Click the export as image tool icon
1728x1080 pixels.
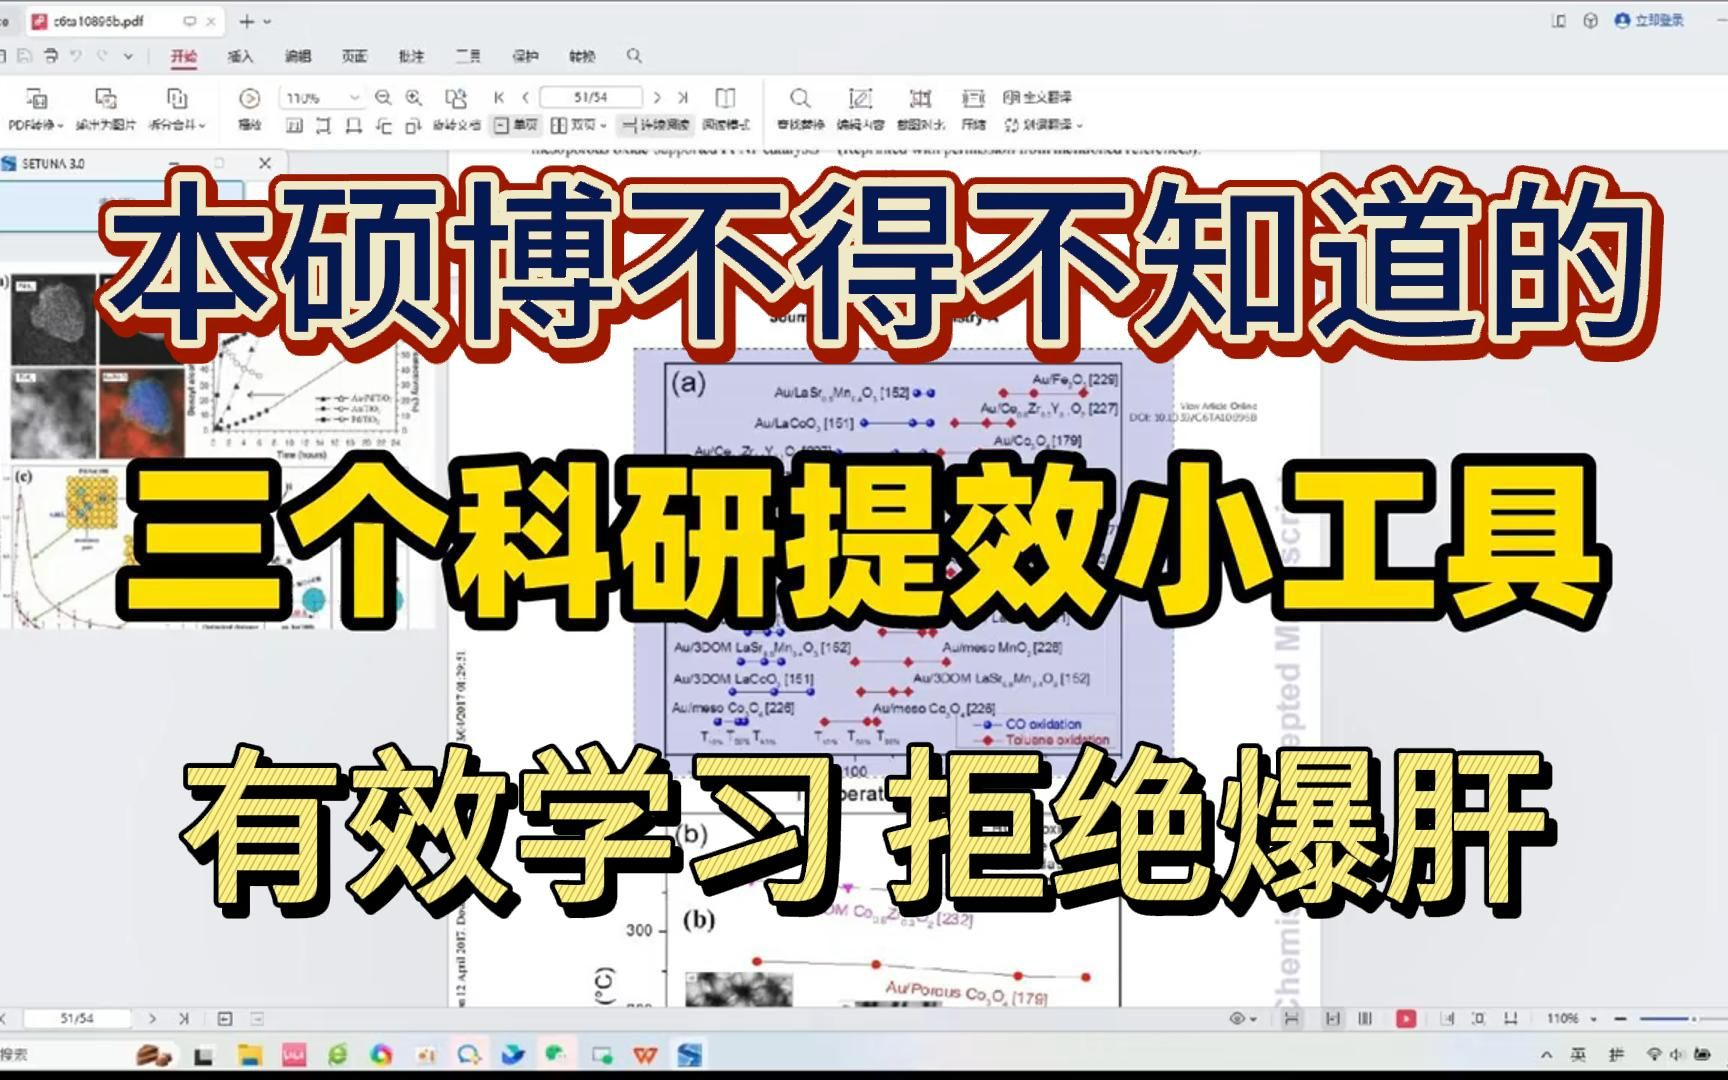pyautogui.click(x=105, y=98)
